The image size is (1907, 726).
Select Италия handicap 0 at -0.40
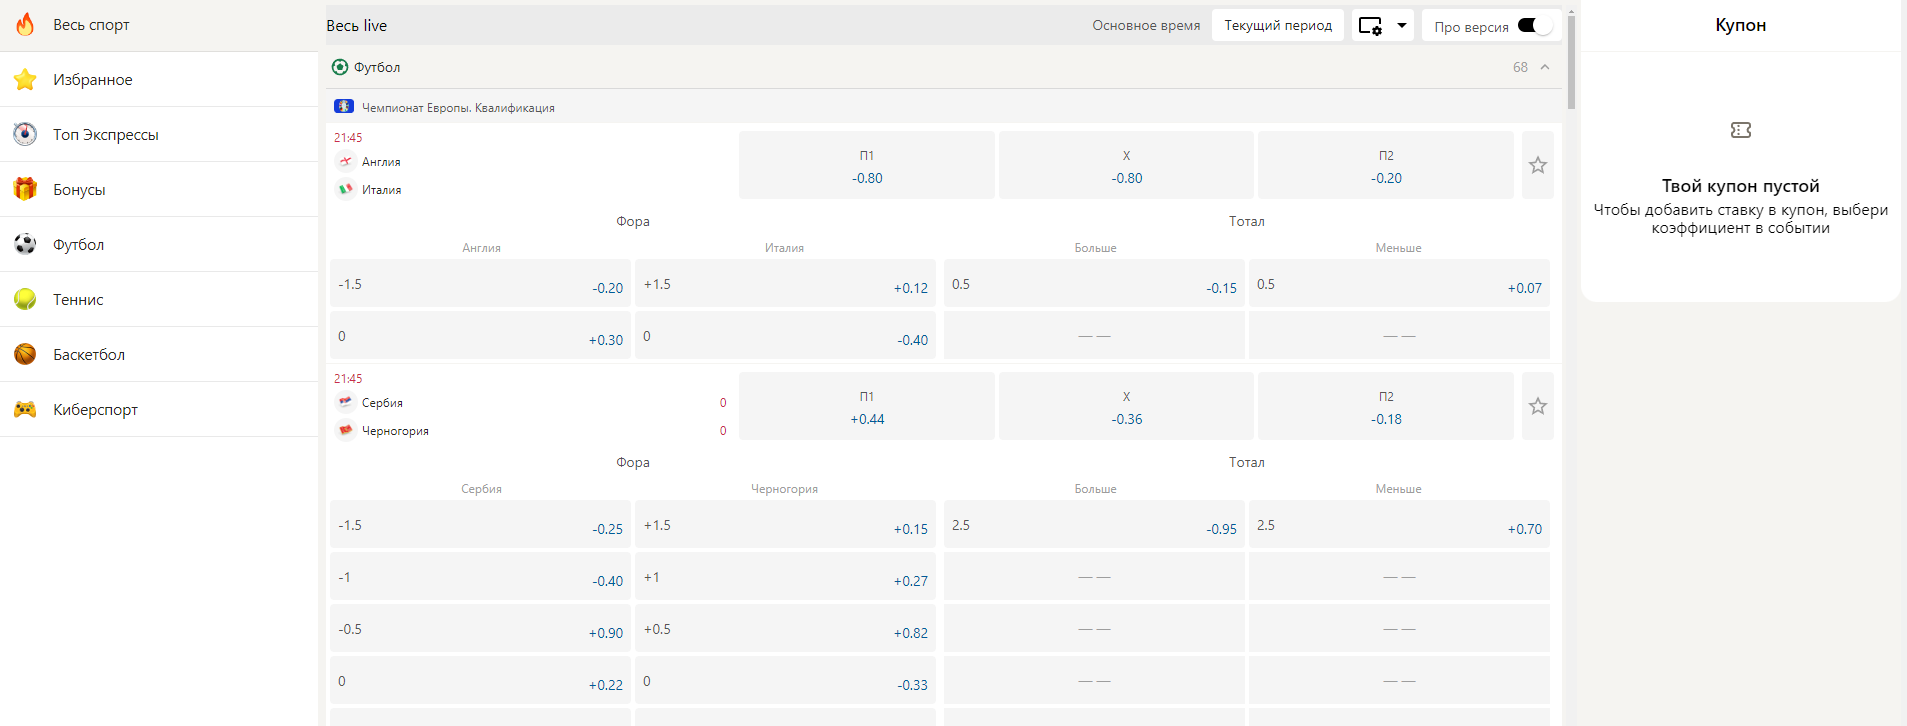coord(785,335)
